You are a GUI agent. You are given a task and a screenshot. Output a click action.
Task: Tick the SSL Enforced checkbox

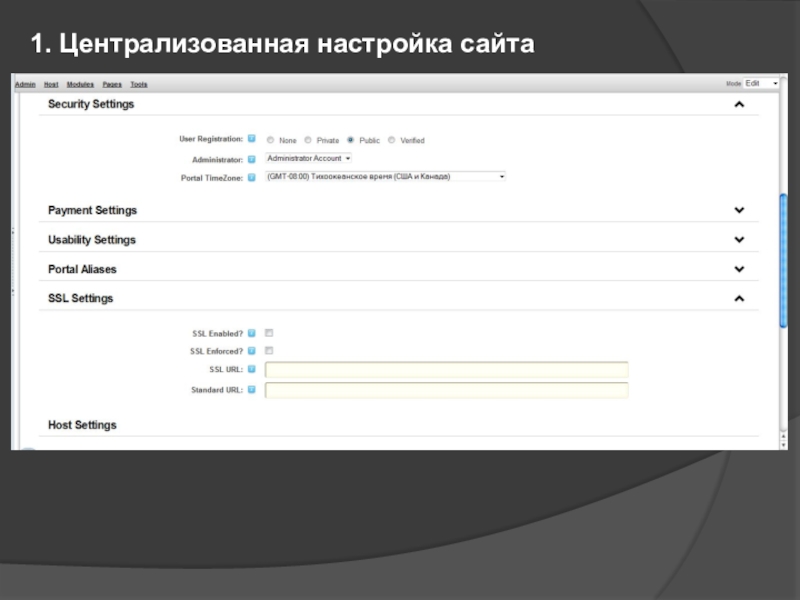pyautogui.click(x=269, y=351)
